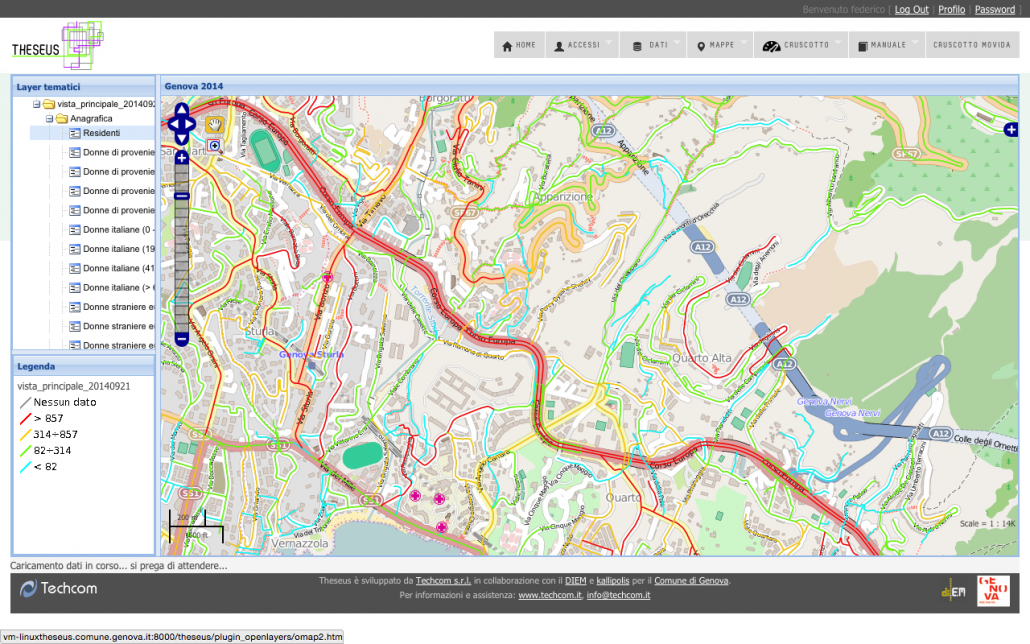Click the Layer tematici panel header
This screenshot has width=1030, height=644.
[83, 87]
